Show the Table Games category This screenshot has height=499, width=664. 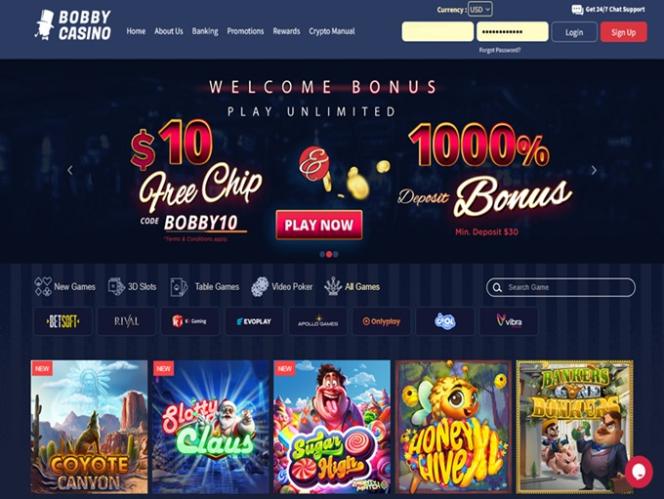(205, 287)
